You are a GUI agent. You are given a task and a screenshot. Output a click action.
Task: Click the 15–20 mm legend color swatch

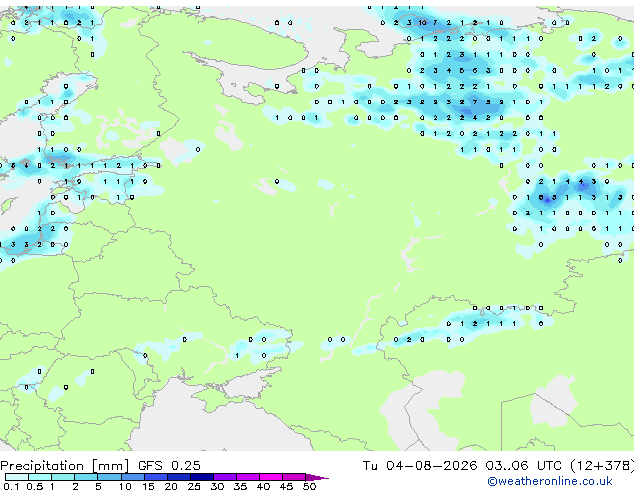(x=156, y=477)
